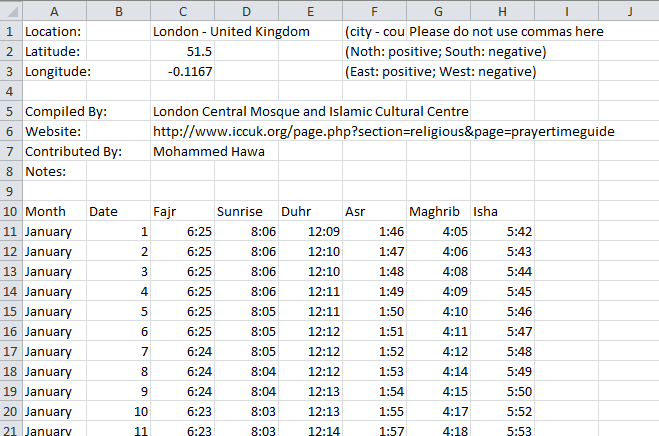Click Isha time 5:45 for January 4
This screenshot has width=659, height=436.
(x=503, y=291)
